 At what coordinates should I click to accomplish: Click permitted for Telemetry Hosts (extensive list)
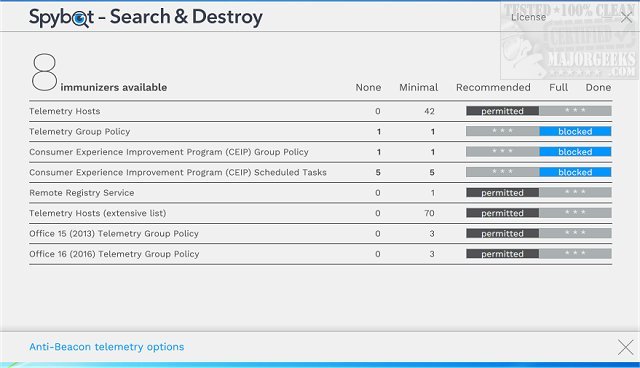pos(502,213)
